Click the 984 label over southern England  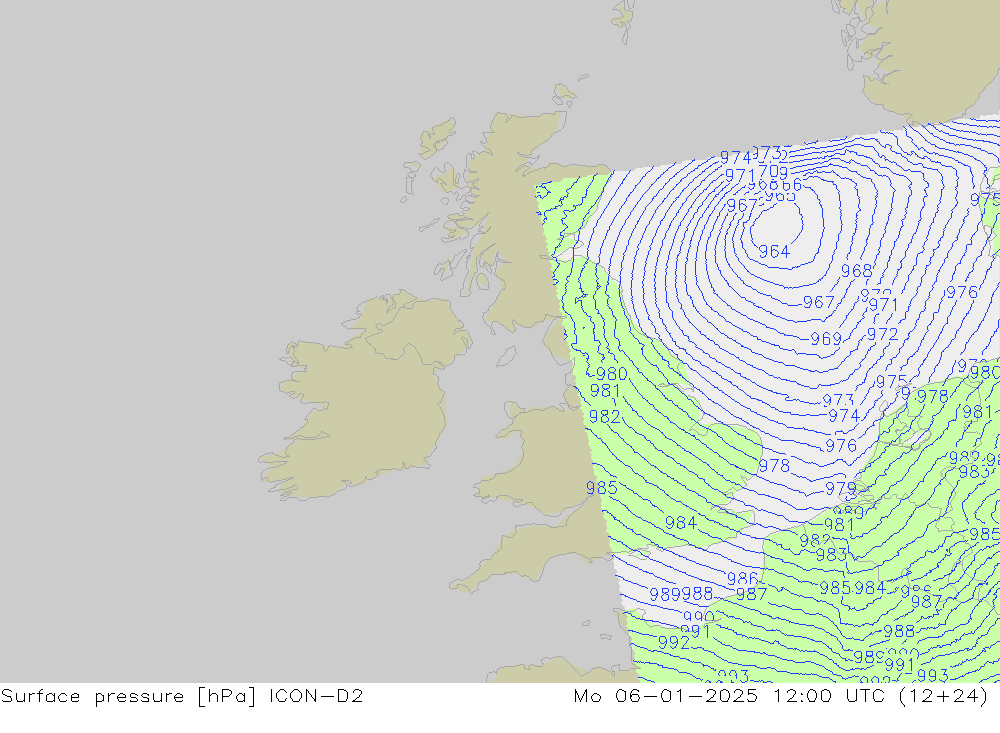(x=680, y=523)
